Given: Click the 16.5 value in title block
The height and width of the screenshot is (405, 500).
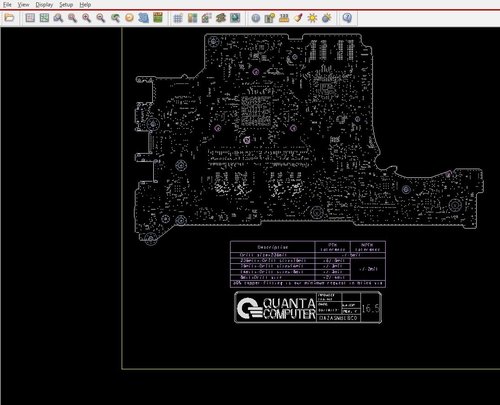Looking at the screenshot, I should (371, 308).
